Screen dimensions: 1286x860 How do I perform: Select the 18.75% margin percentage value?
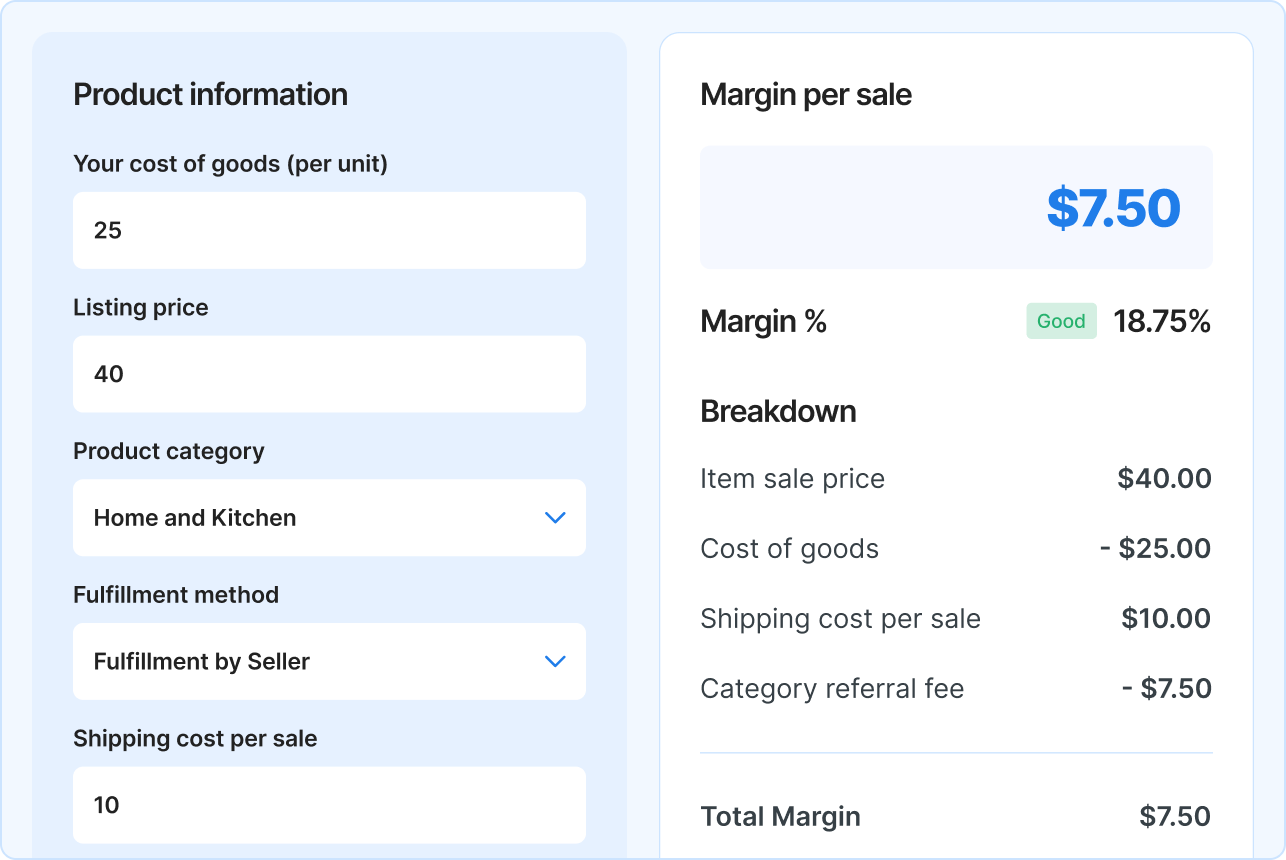coord(1162,321)
